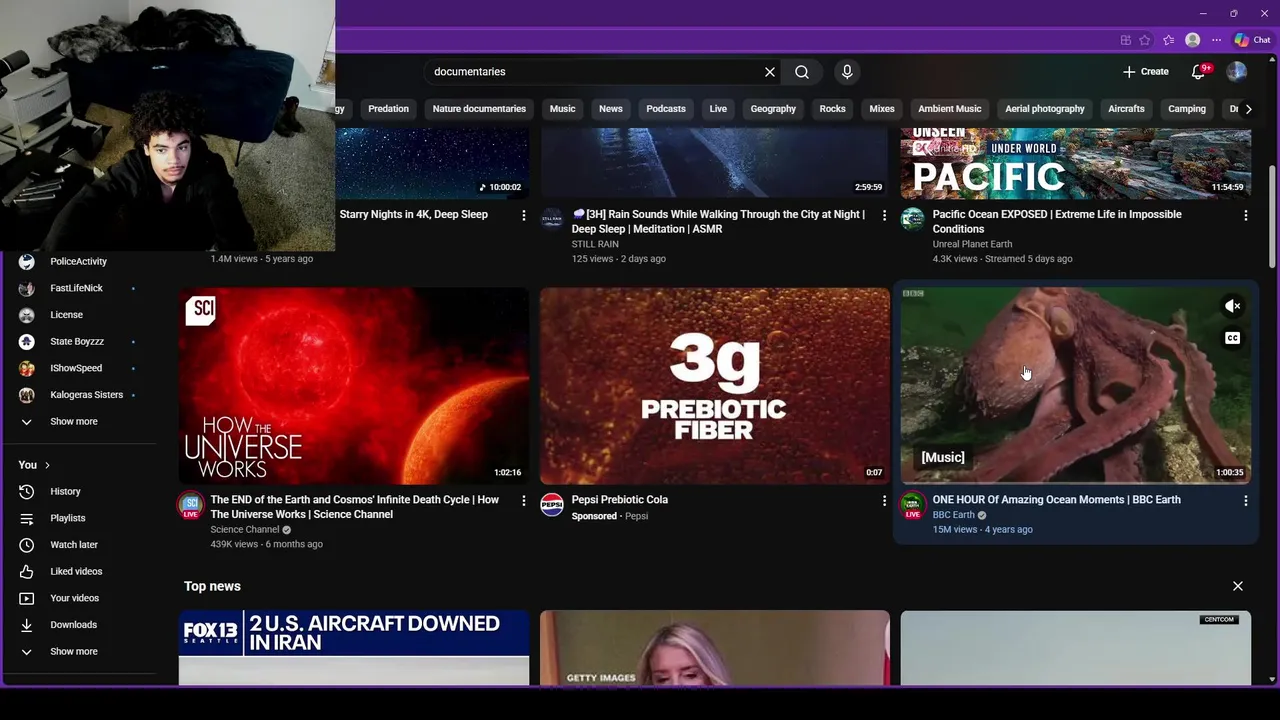
Task: Select the Geography filter chip
Action: tap(773, 109)
